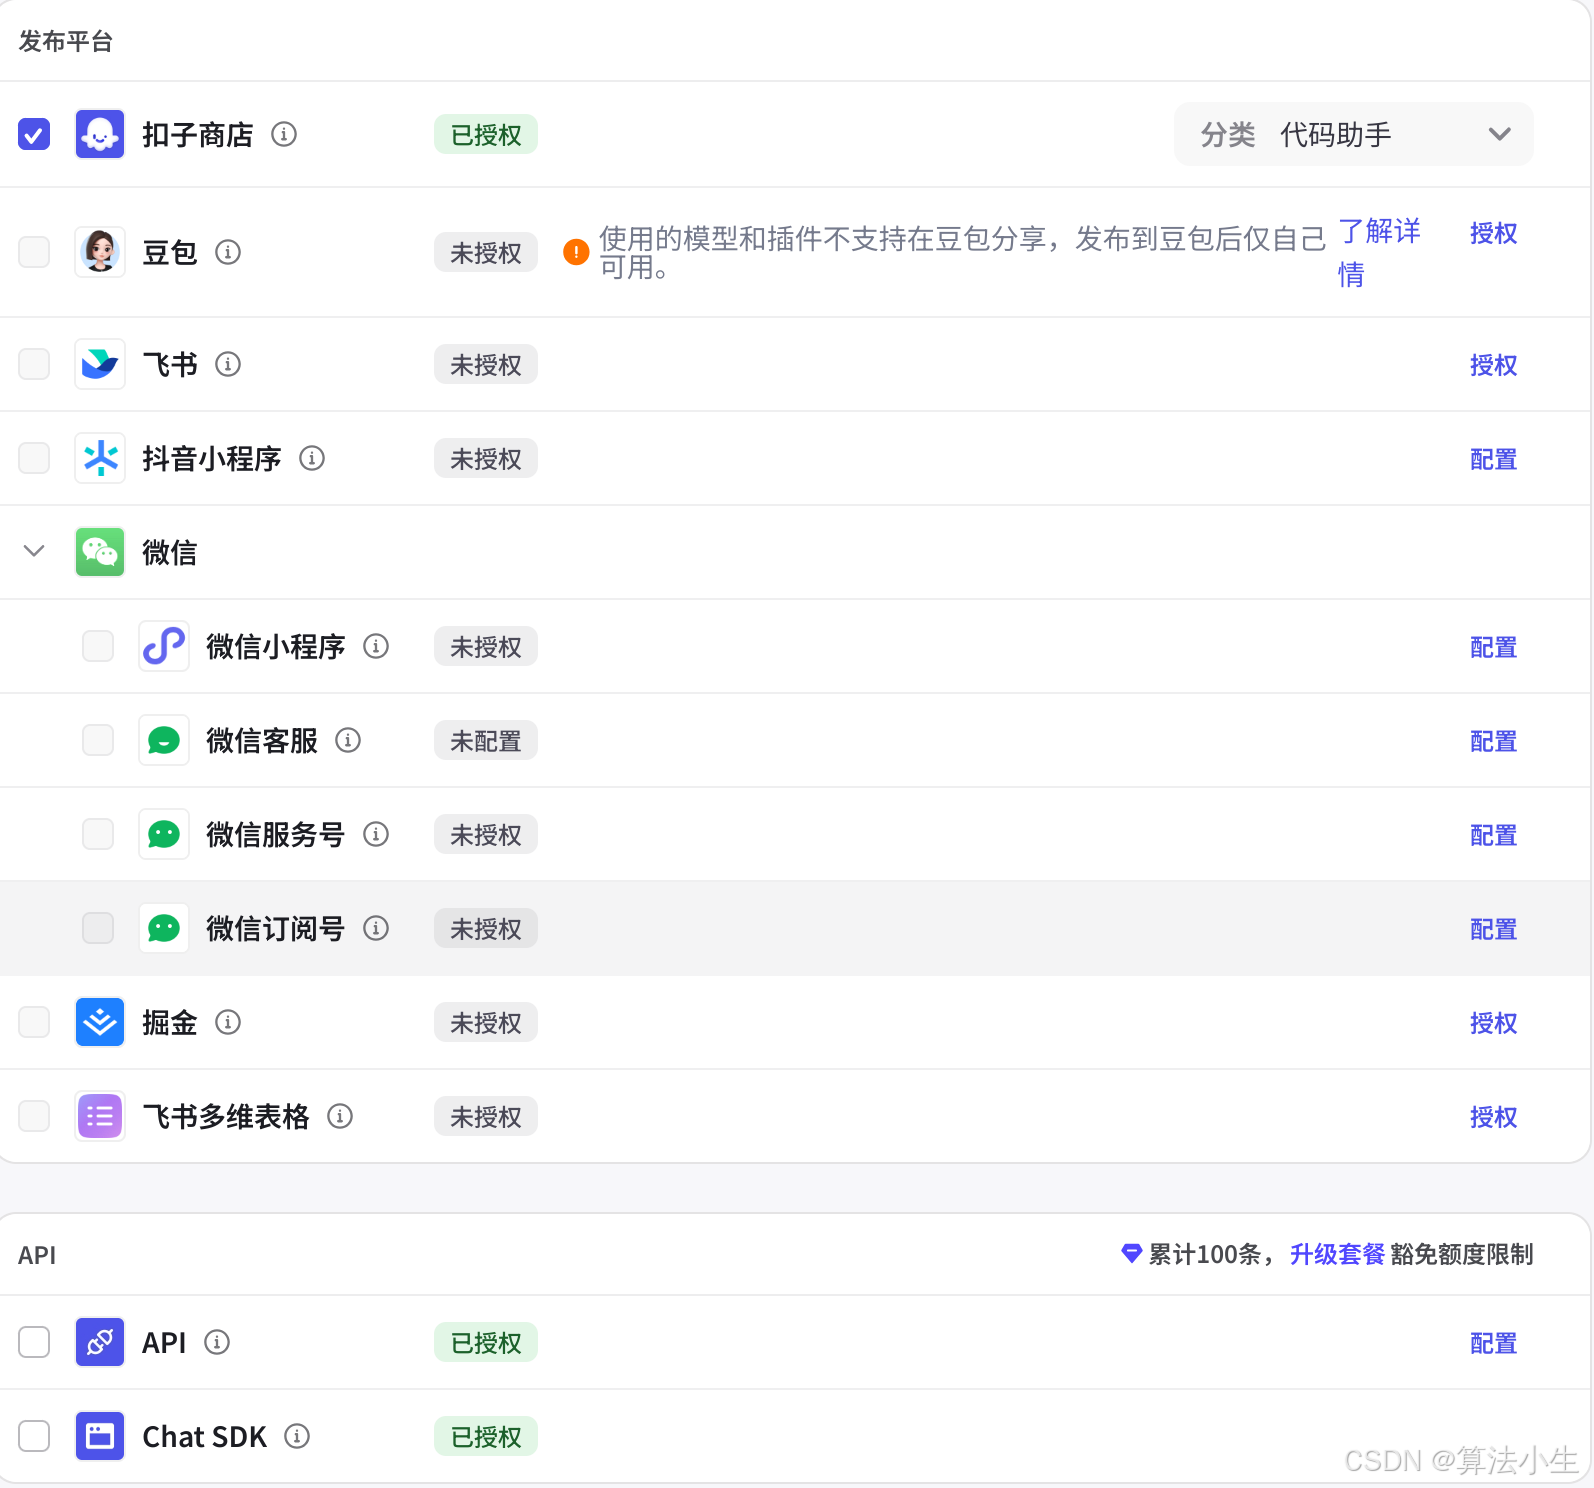
Task: Open info tooltip next to 掘金
Action: (x=228, y=1022)
